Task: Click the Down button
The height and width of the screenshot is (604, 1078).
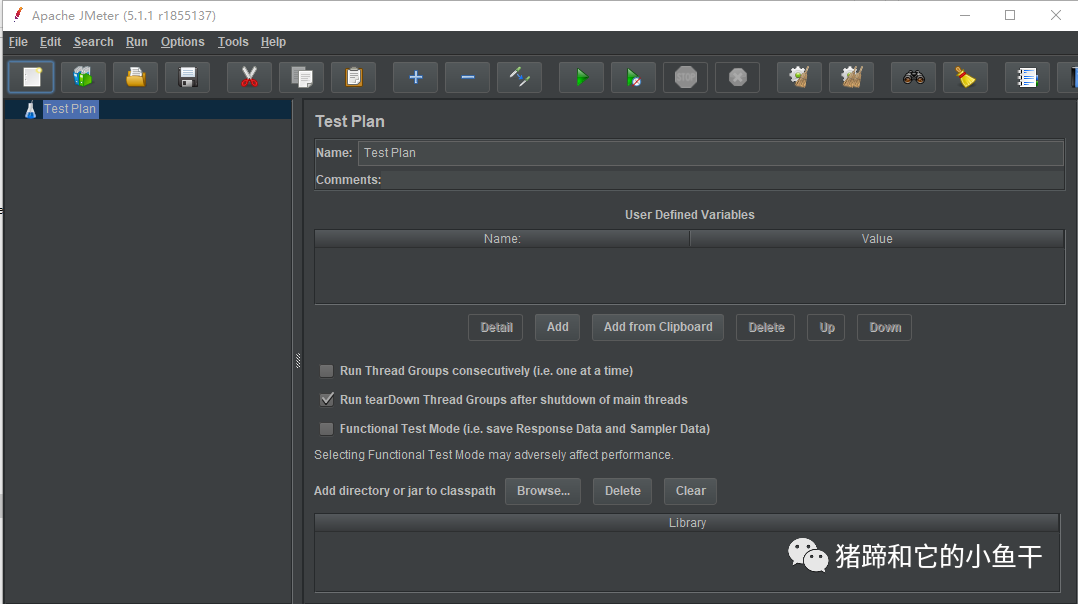Action: [x=885, y=328]
